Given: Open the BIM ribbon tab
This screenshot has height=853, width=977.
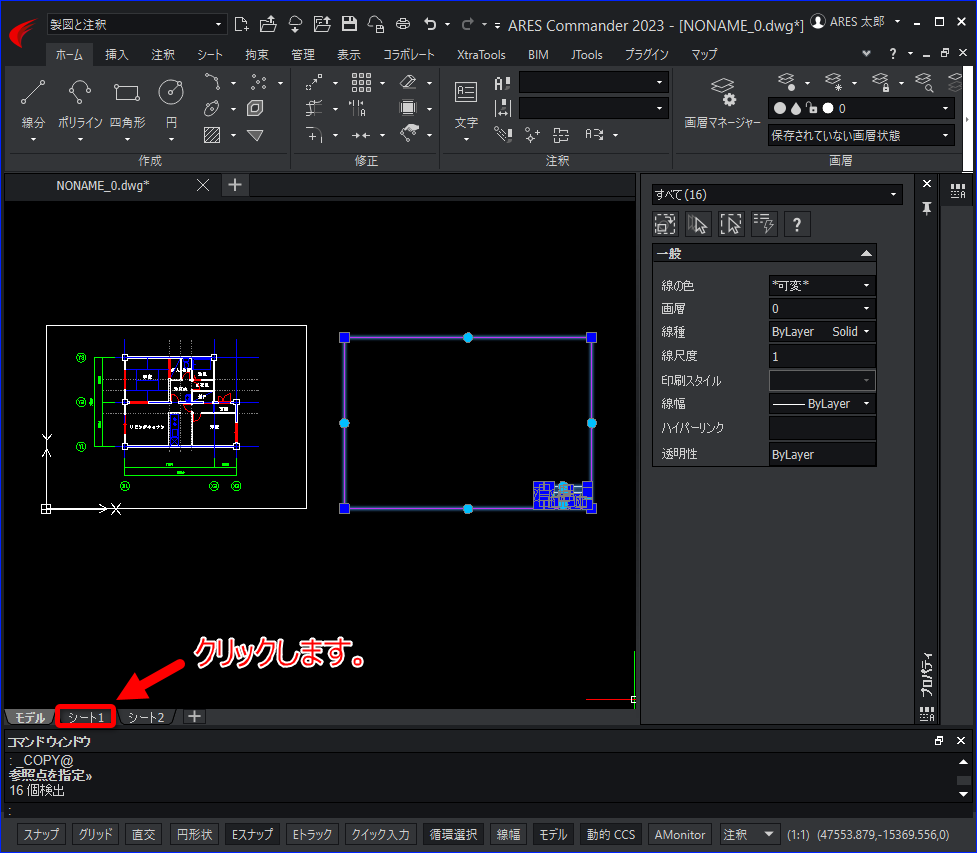Looking at the screenshot, I should point(538,55).
